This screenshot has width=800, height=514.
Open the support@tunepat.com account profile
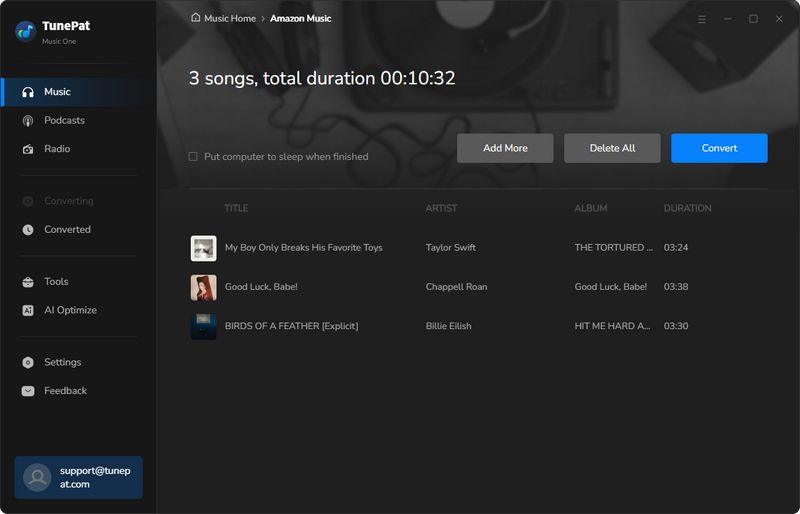point(78,477)
